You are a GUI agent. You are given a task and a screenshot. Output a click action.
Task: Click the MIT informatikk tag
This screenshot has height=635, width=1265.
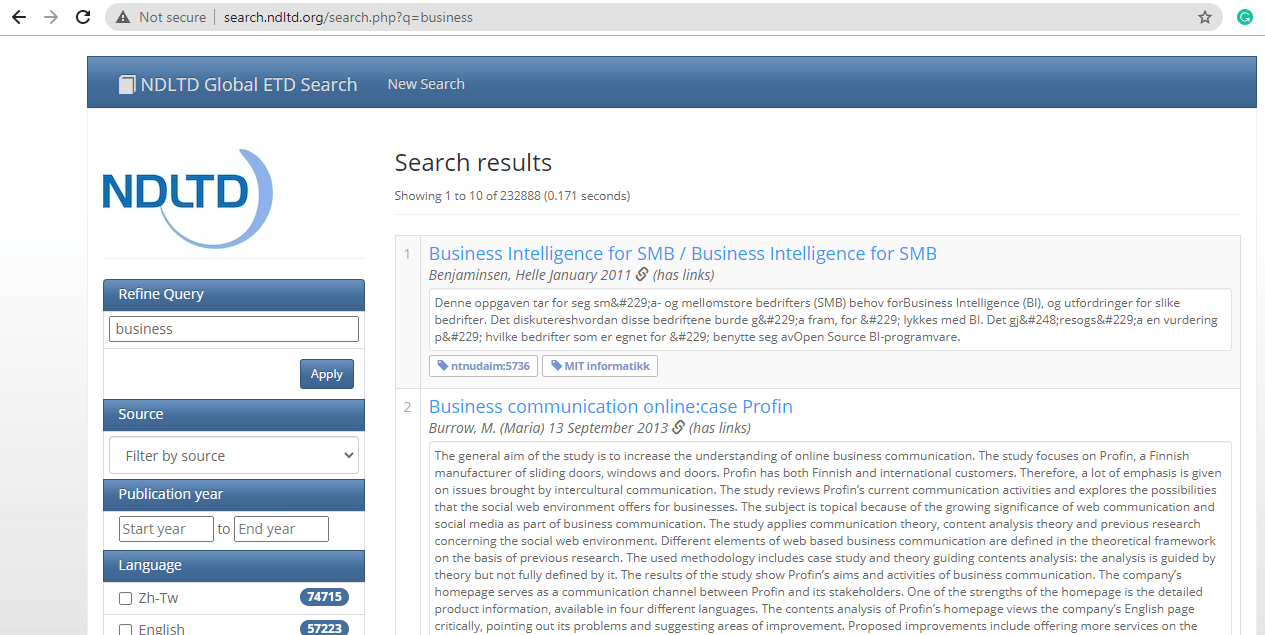pos(600,366)
